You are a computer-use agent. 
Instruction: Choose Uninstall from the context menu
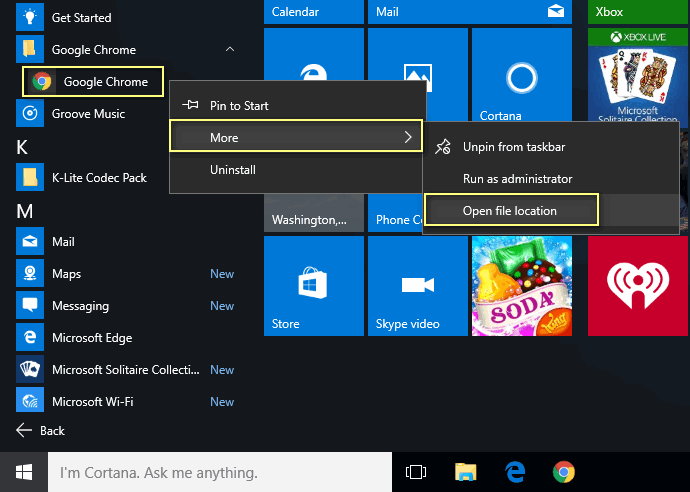click(296, 170)
